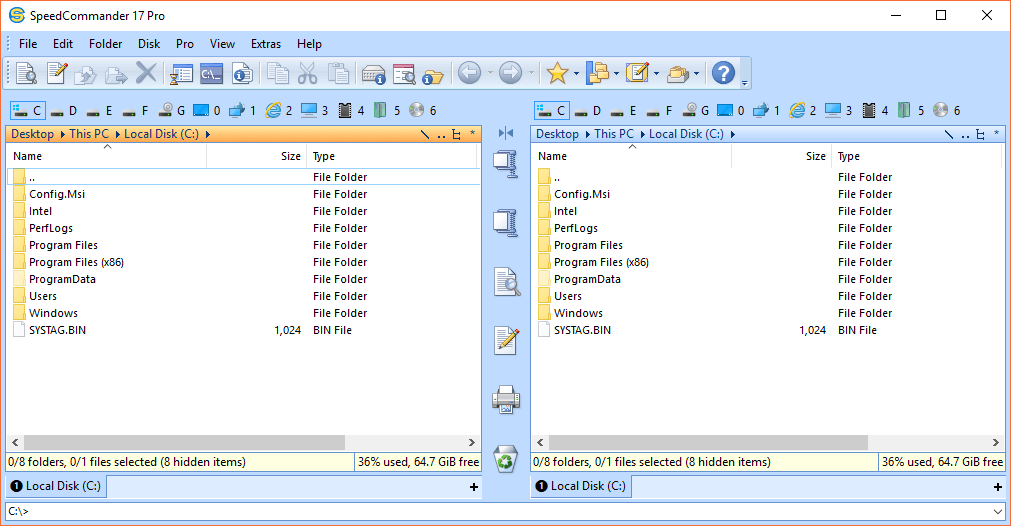Select Users folder in right panel

(567, 297)
